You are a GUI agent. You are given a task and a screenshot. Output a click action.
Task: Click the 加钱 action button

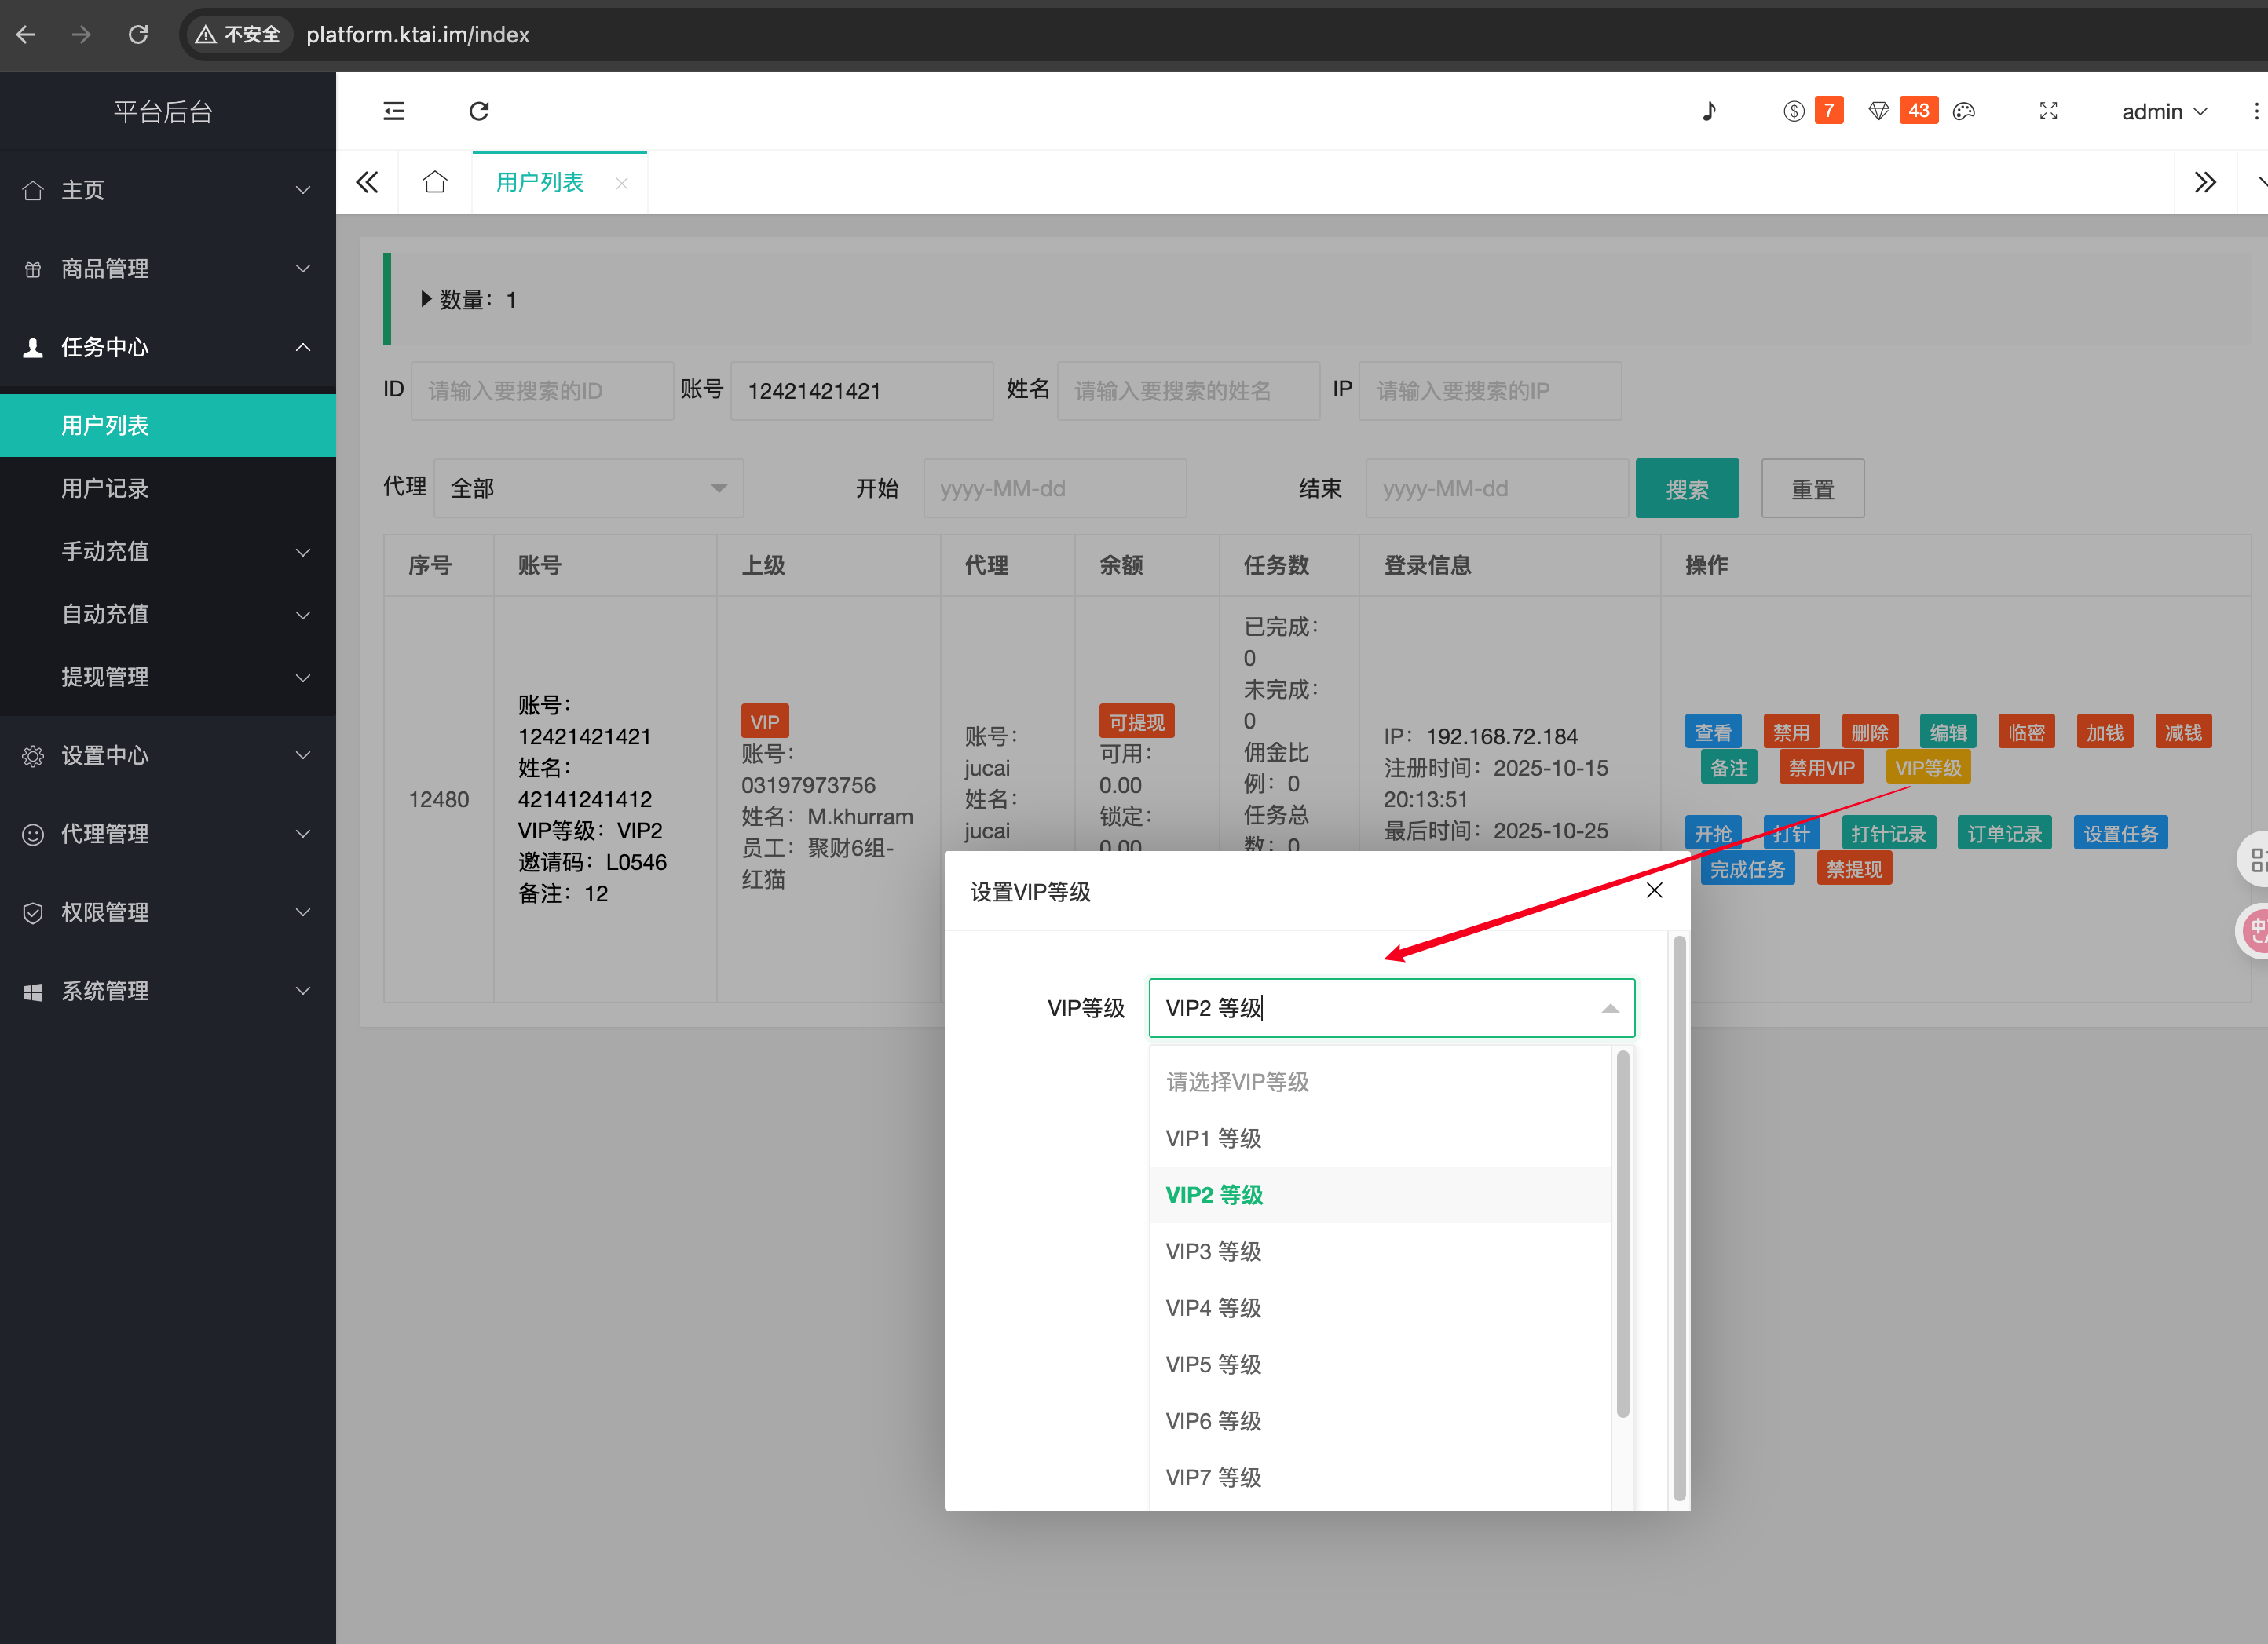pos(2104,732)
